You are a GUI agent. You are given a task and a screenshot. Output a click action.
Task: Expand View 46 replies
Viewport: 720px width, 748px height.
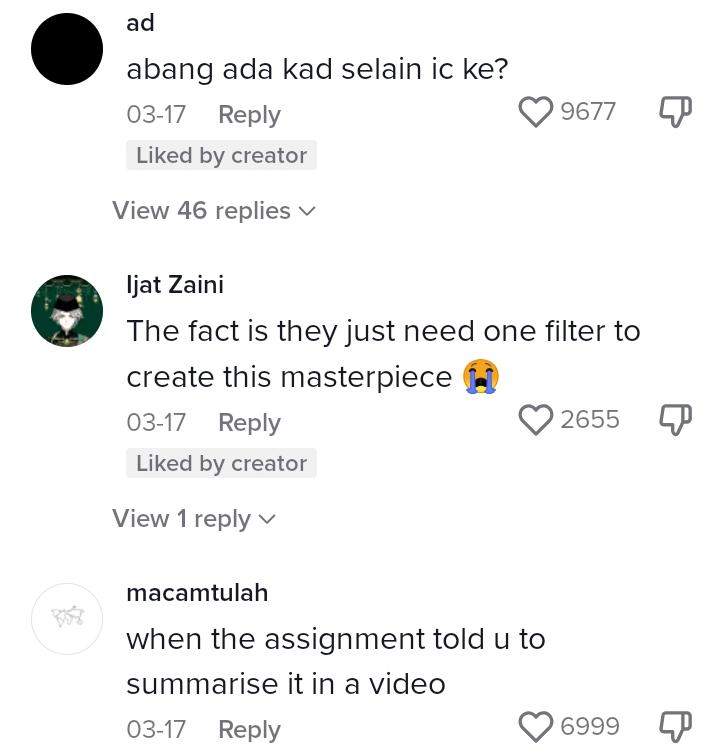click(x=214, y=211)
